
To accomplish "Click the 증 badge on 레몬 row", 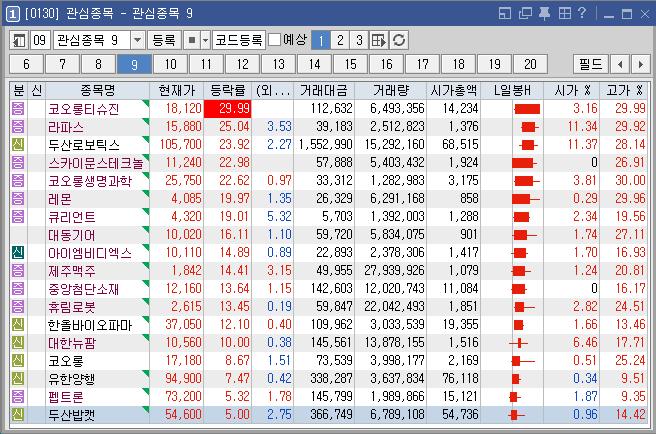I will click(18, 198).
